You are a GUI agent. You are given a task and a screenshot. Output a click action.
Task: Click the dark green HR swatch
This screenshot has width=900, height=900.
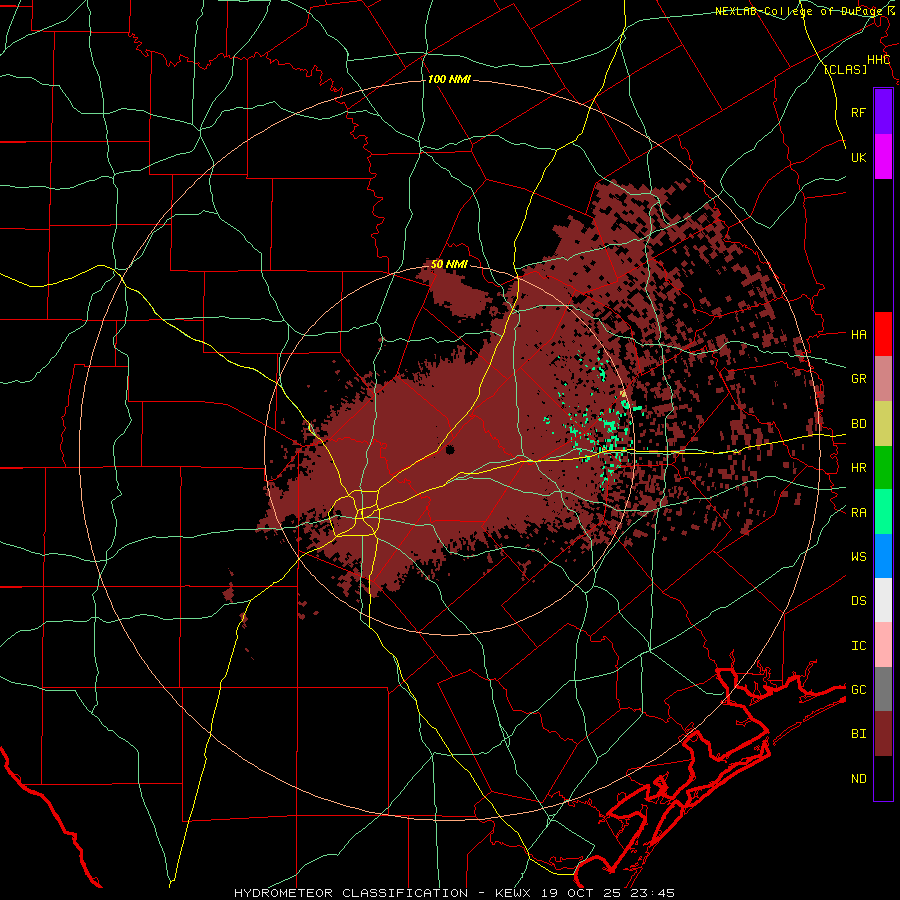click(883, 468)
